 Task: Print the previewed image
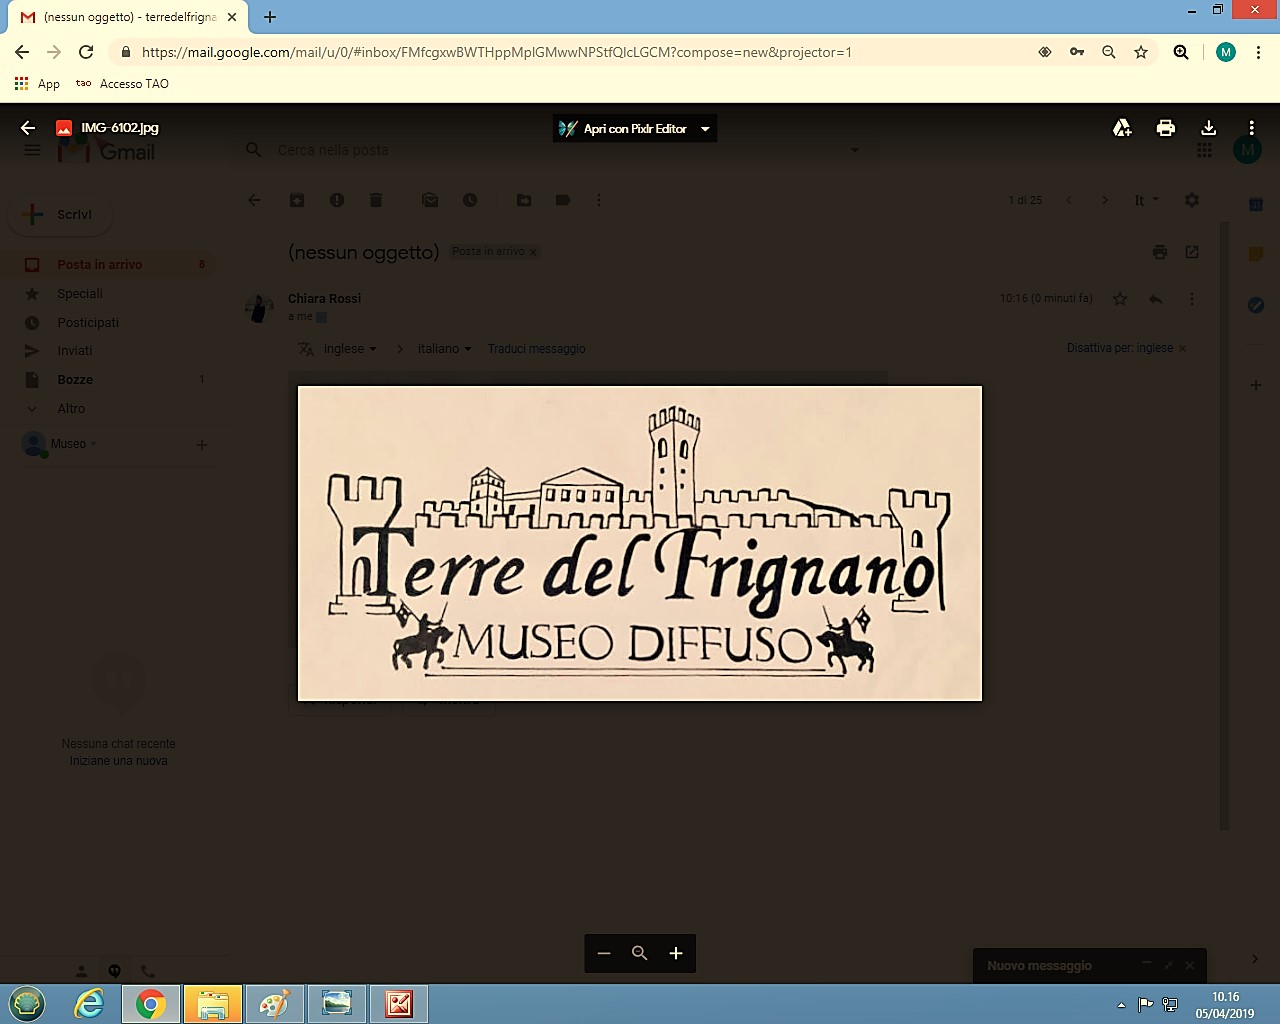click(x=1165, y=128)
